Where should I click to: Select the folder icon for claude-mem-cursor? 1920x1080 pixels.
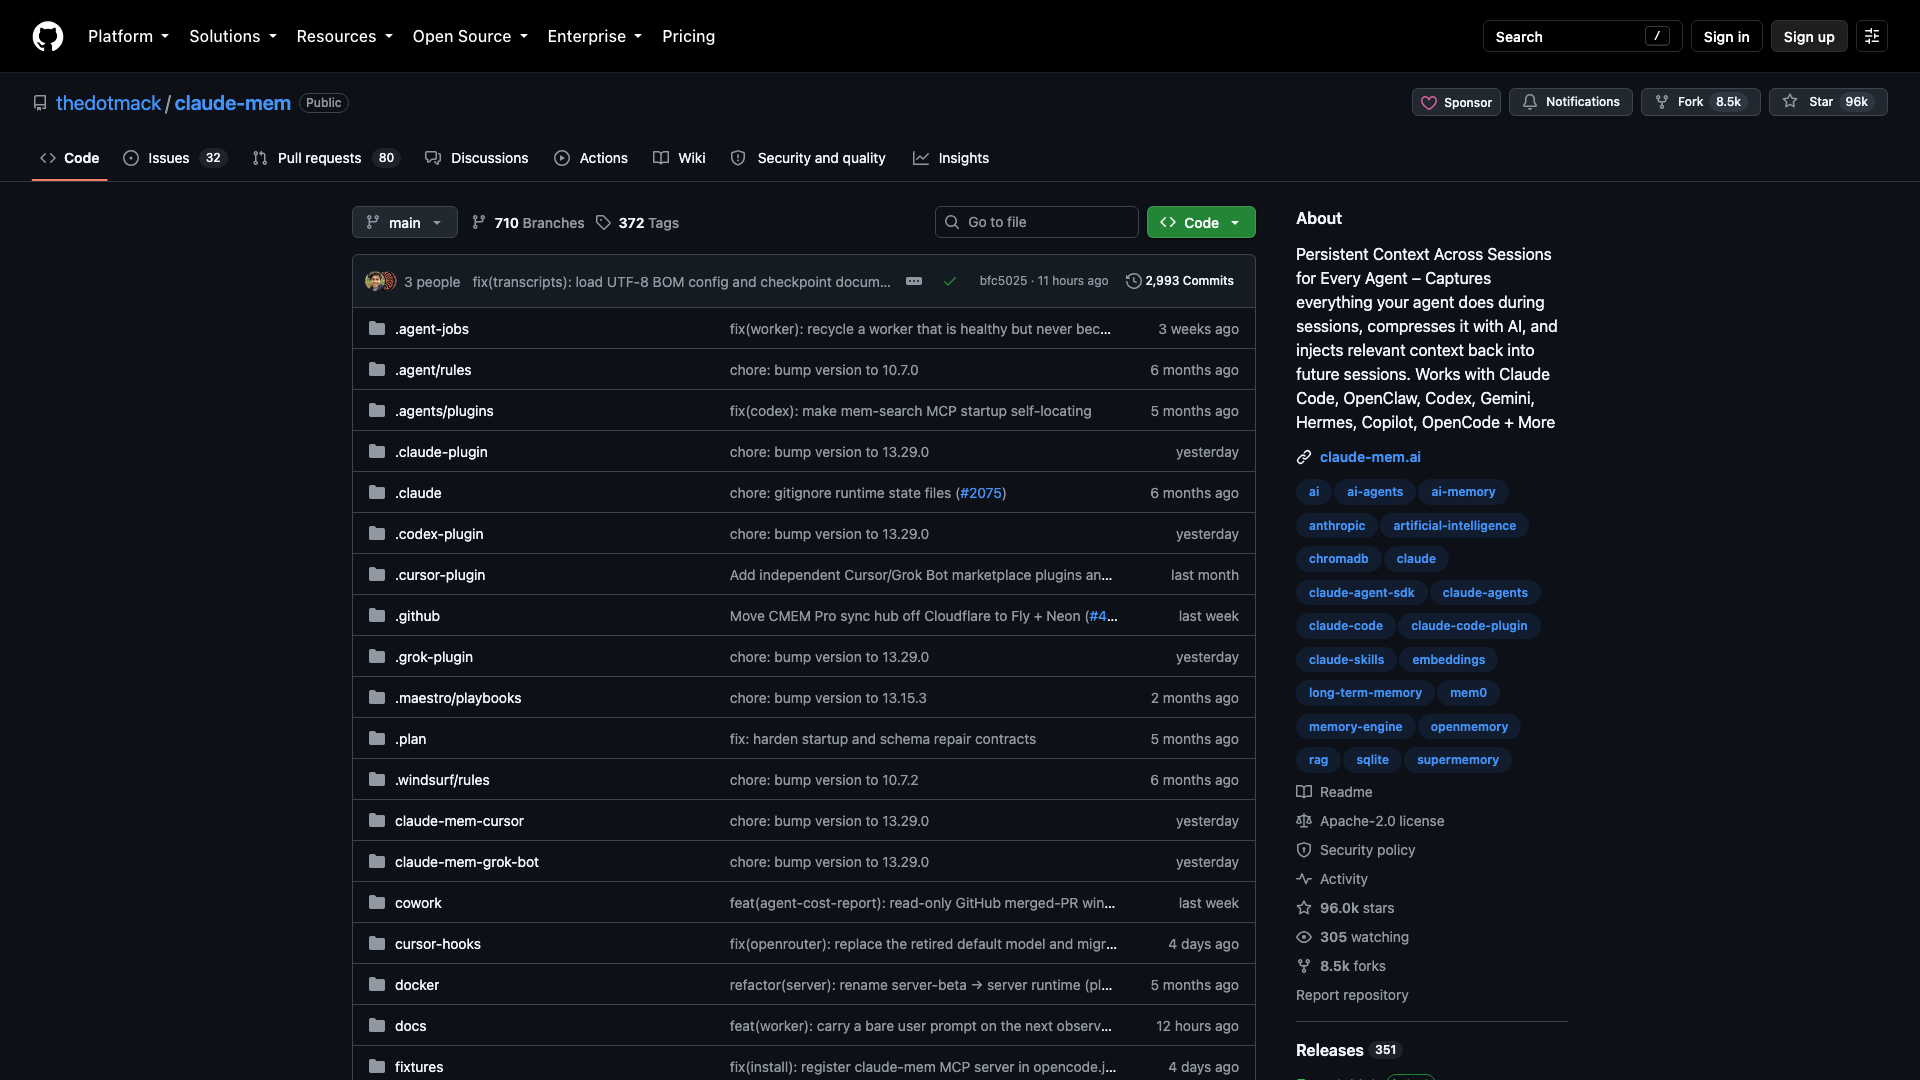[x=377, y=820]
